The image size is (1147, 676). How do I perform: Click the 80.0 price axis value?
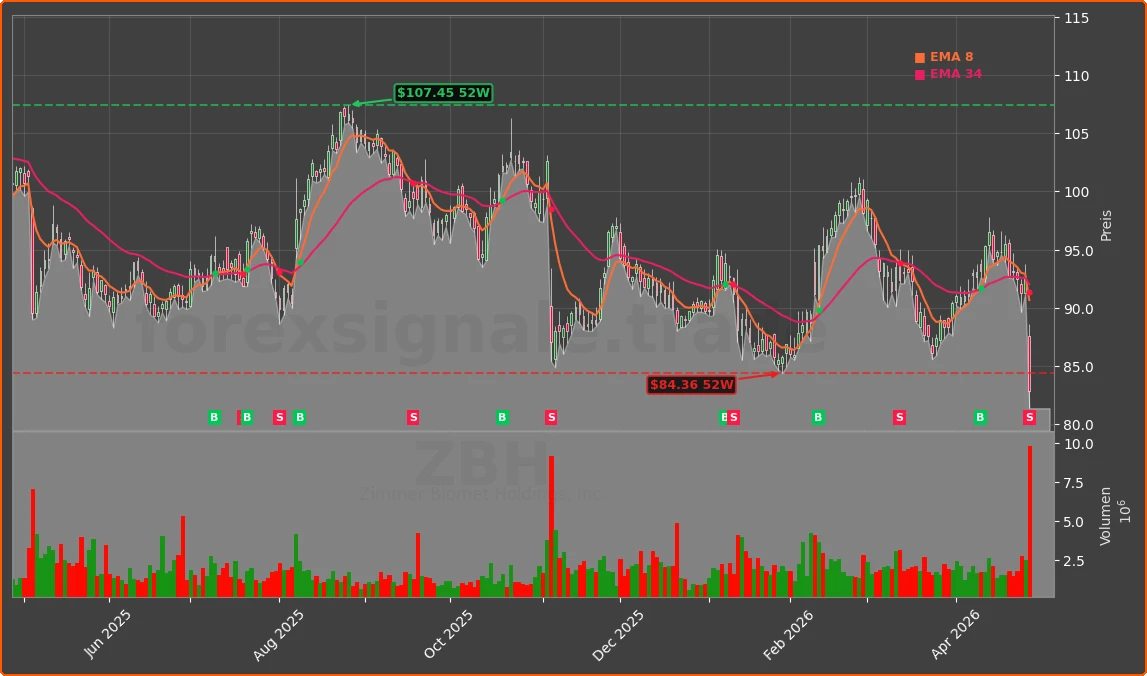click(x=1078, y=425)
